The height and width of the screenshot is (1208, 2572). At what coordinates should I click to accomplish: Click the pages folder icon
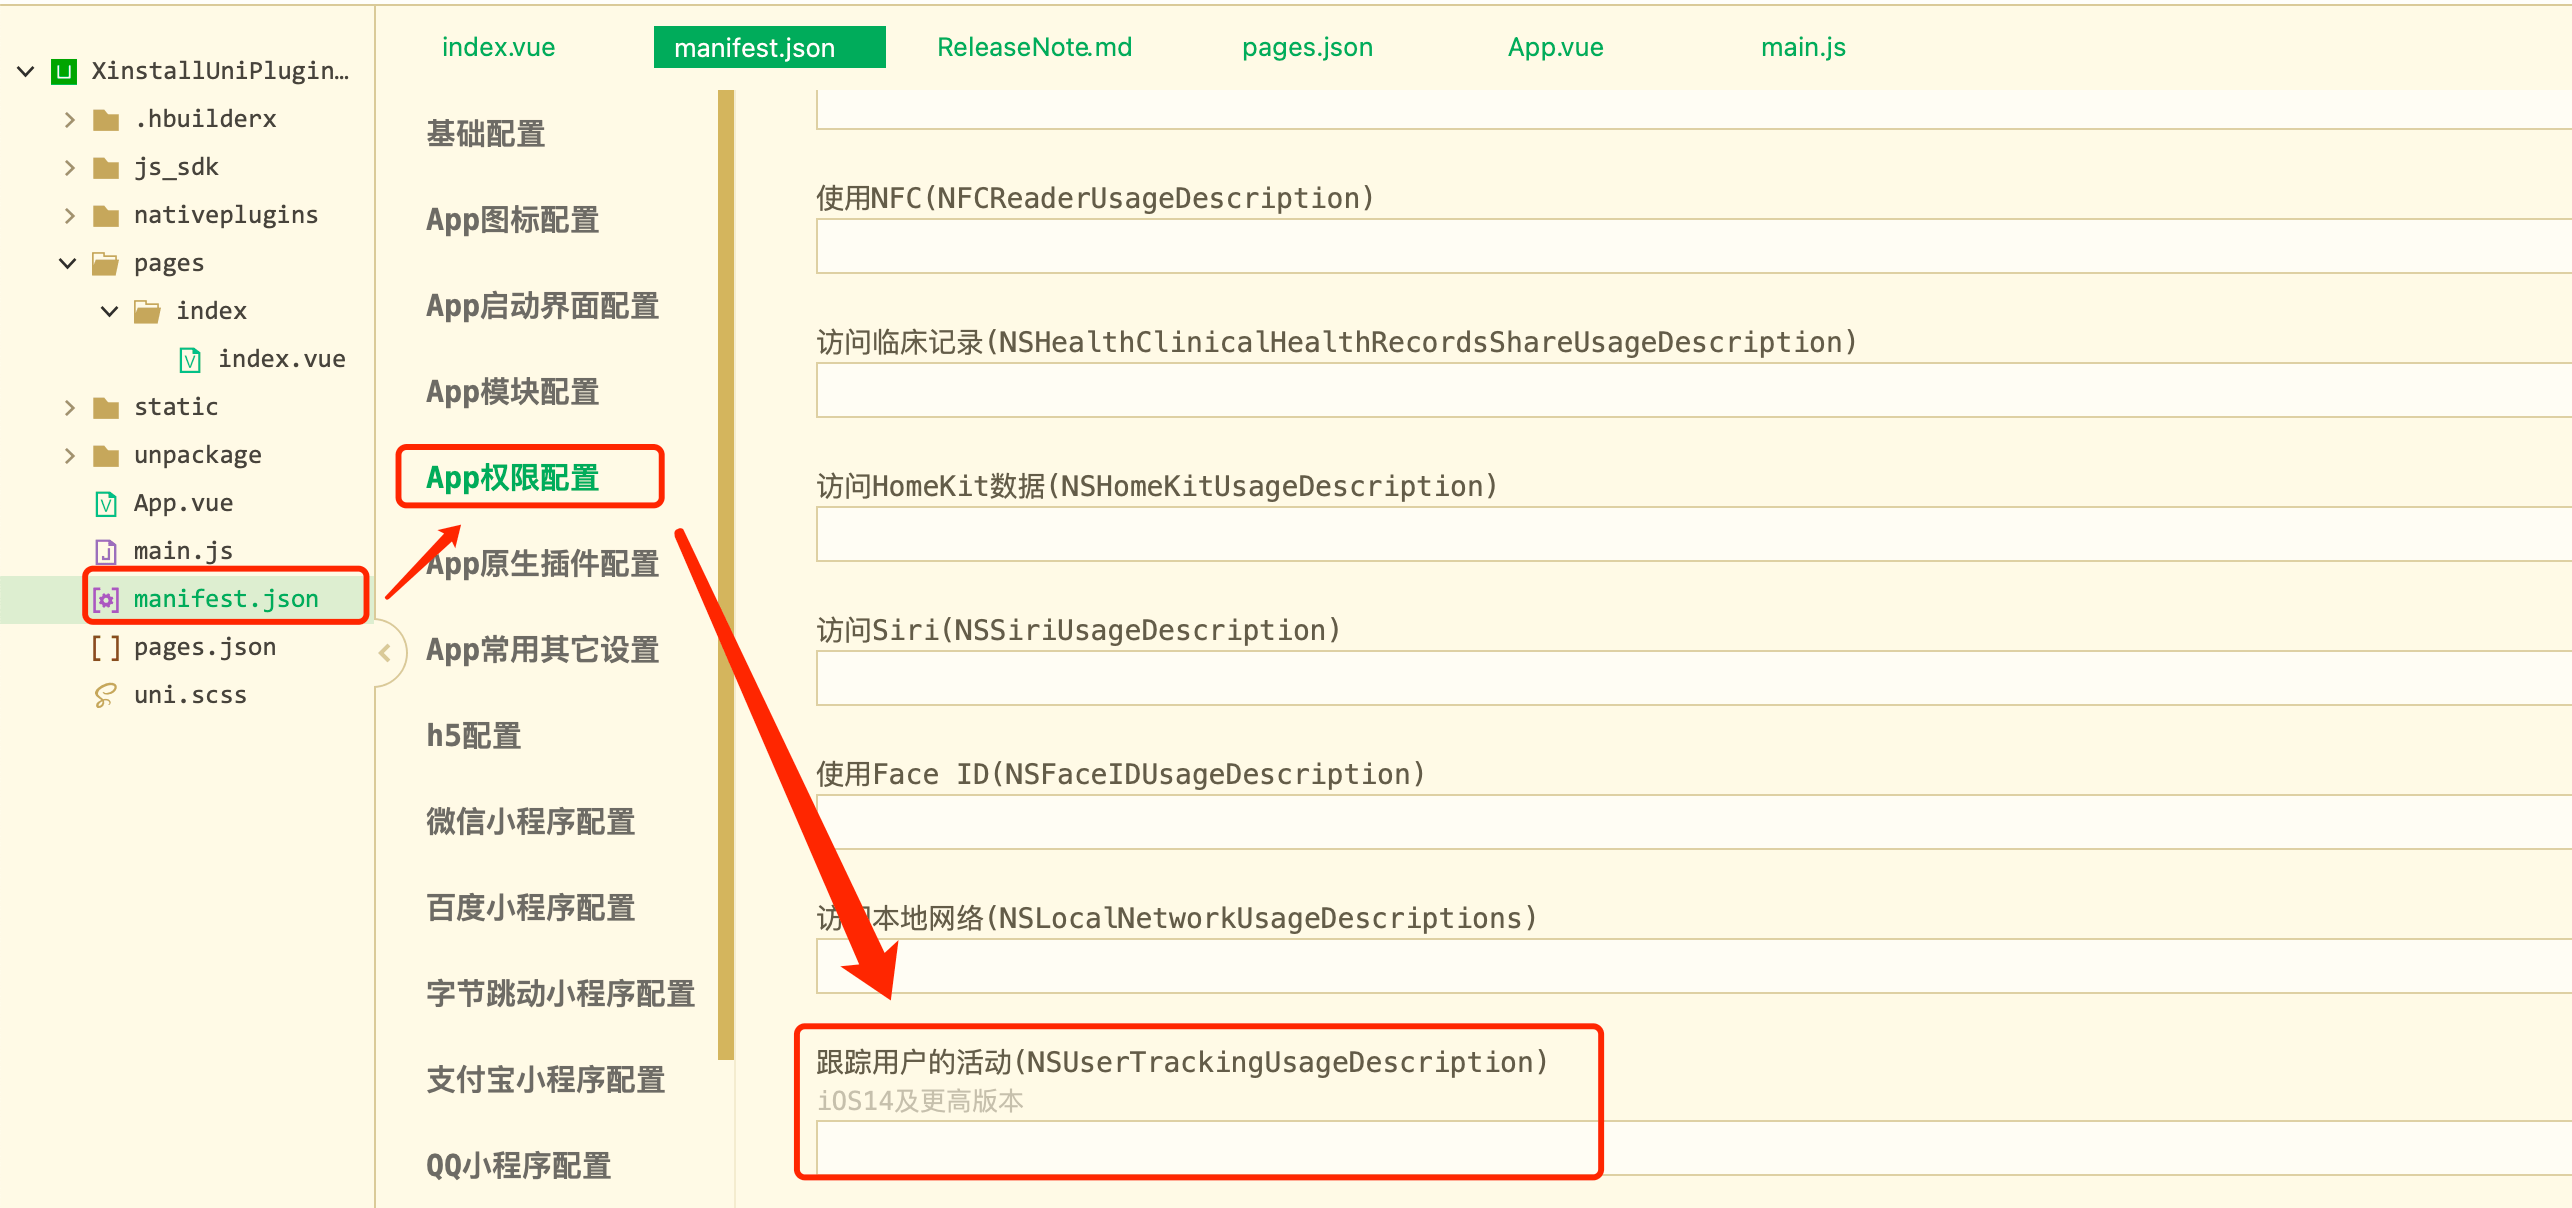tap(104, 262)
